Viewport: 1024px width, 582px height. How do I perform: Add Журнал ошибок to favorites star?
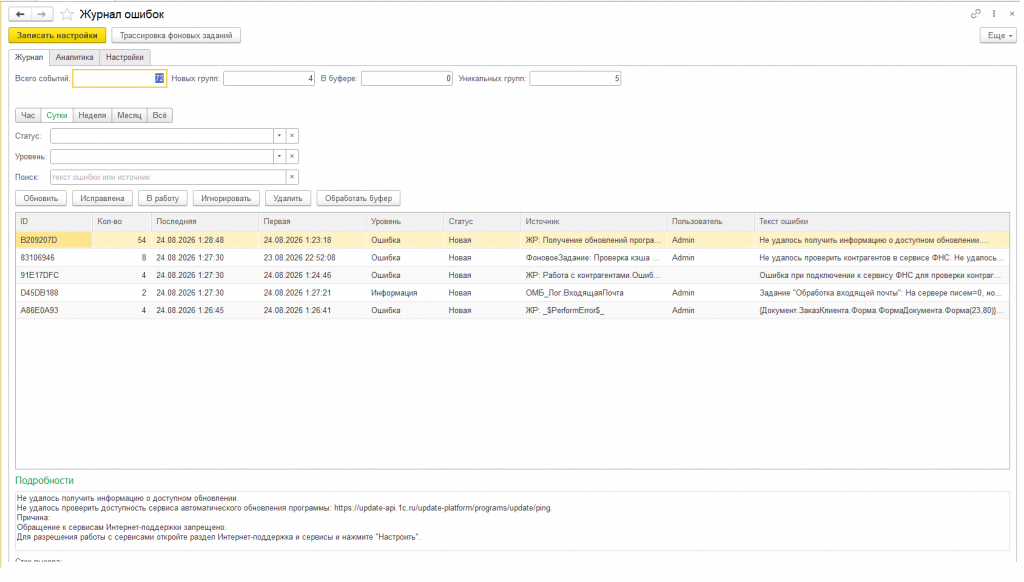pyautogui.click(x=67, y=14)
